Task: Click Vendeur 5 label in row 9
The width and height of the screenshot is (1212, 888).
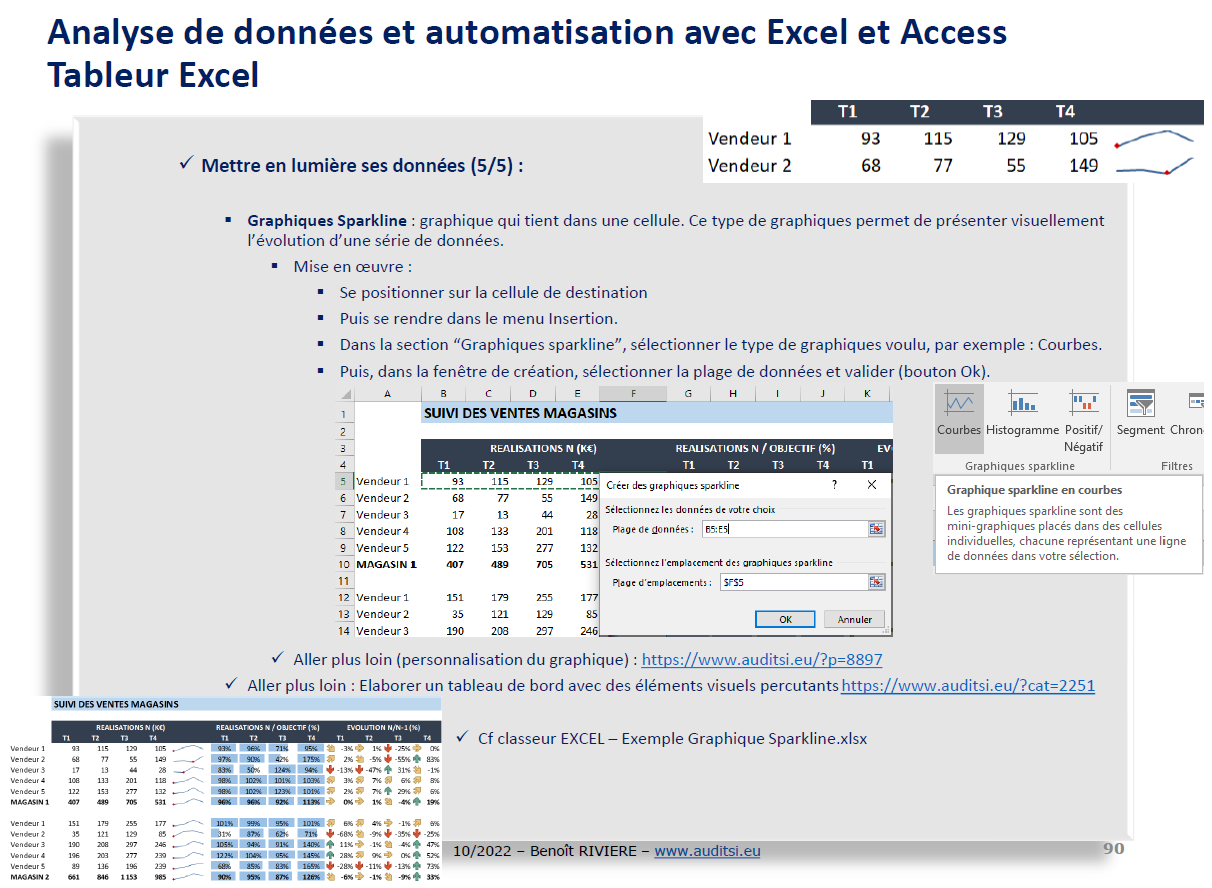Action: tap(383, 548)
